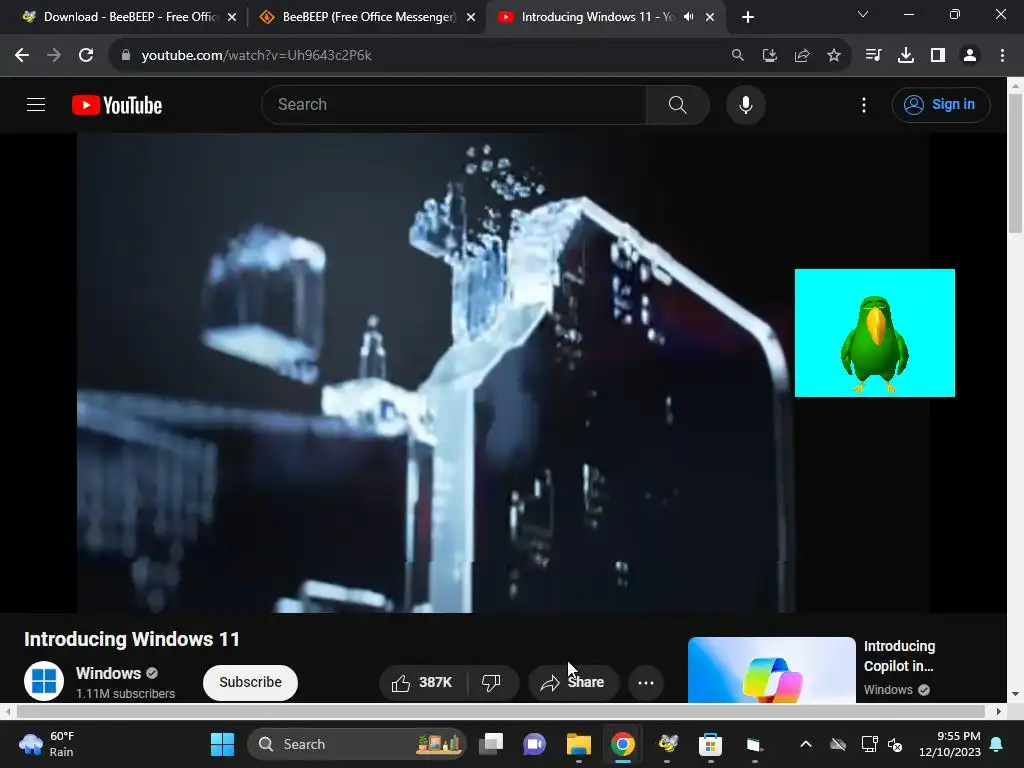This screenshot has height=768, width=1024.
Task: Open the weather widget showing 60°F Rain
Action: (47, 744)
